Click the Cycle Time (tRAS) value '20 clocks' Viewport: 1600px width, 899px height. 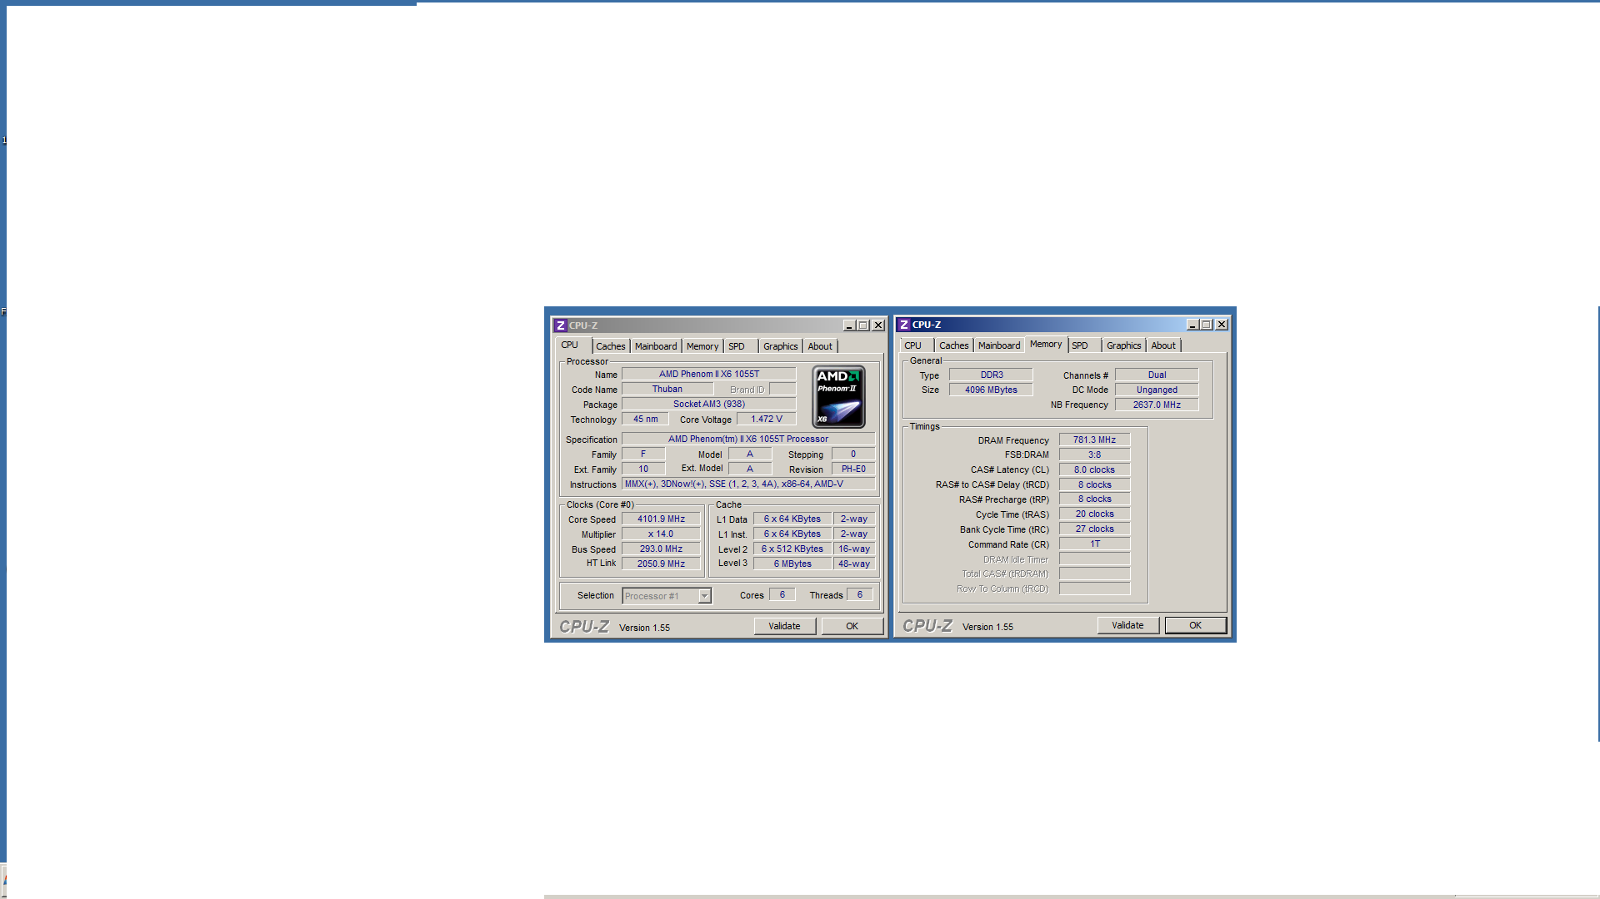[1094, 514]
